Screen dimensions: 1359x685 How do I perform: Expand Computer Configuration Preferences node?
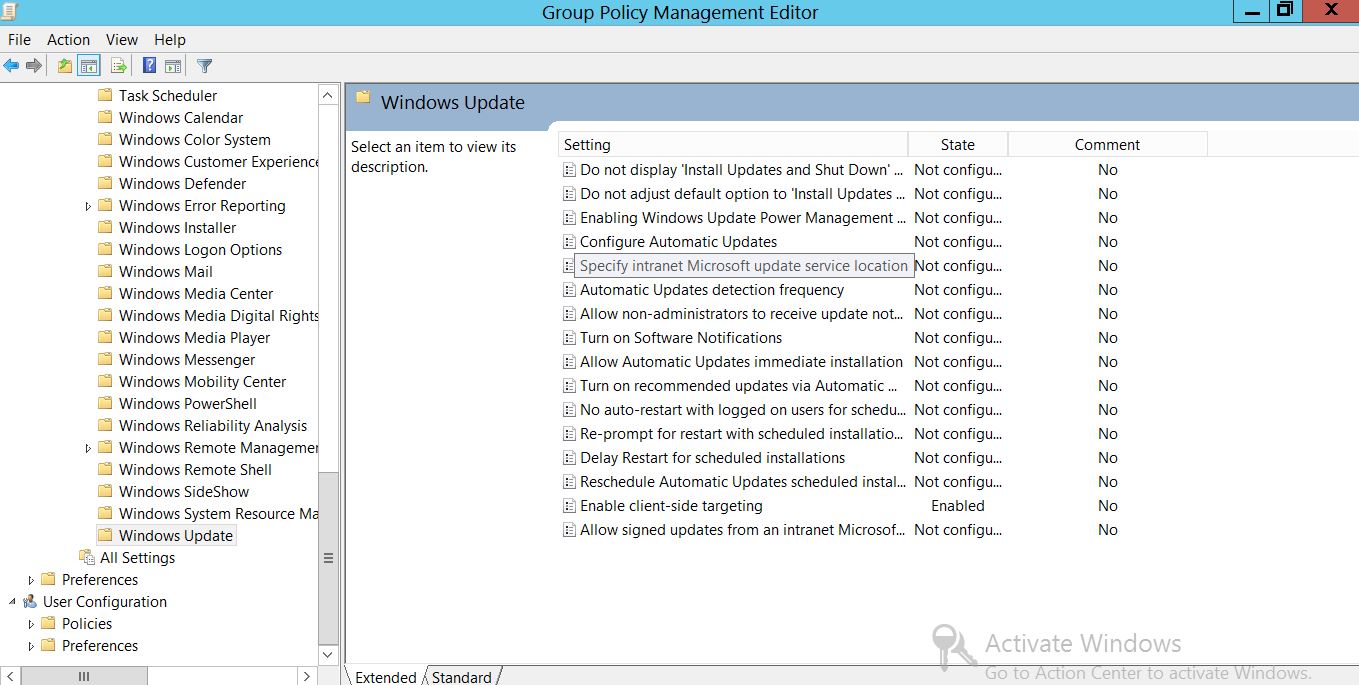point(31,580)
